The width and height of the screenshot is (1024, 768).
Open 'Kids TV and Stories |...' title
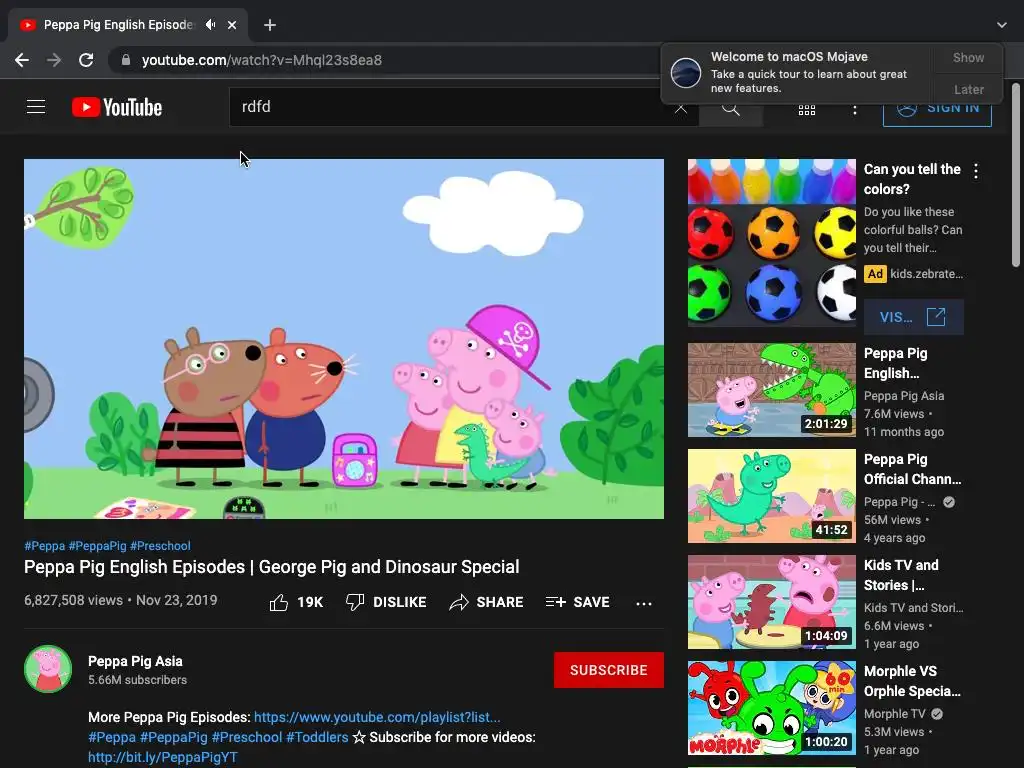coord(901,575)
